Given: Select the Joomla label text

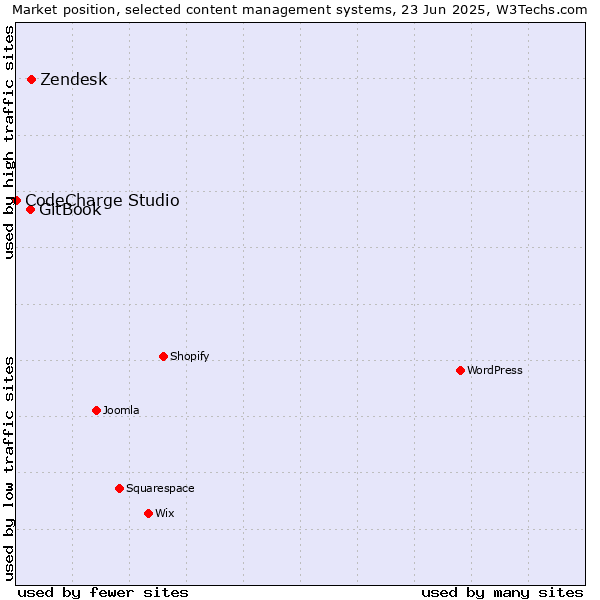Looking at the screenshot, I should click(121, 410).
